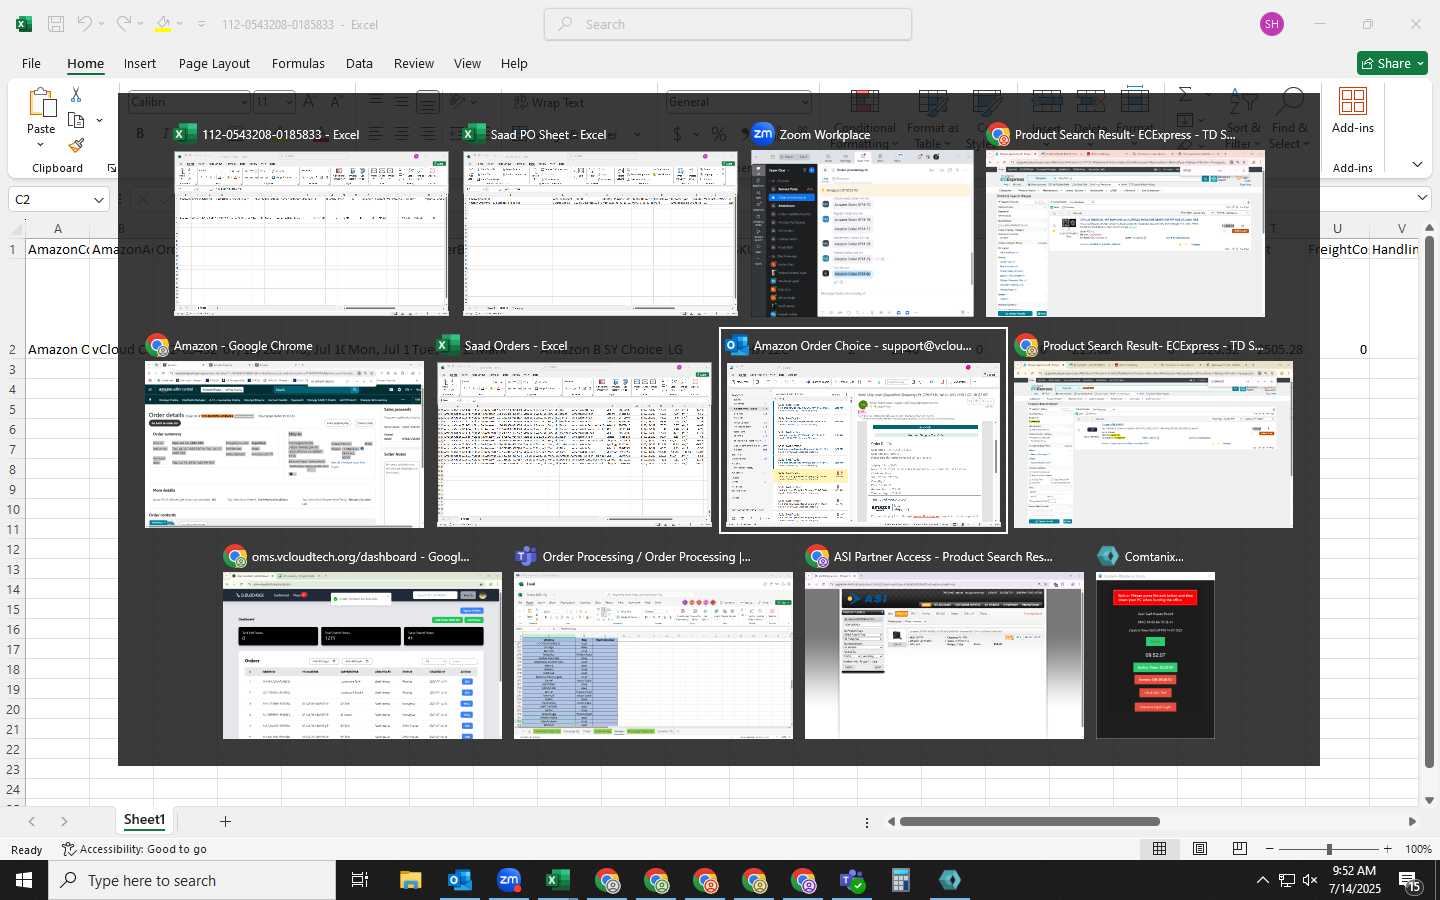Click the Save icon in the title bar
Screen dimensions: 1440x900
[56, 24]
